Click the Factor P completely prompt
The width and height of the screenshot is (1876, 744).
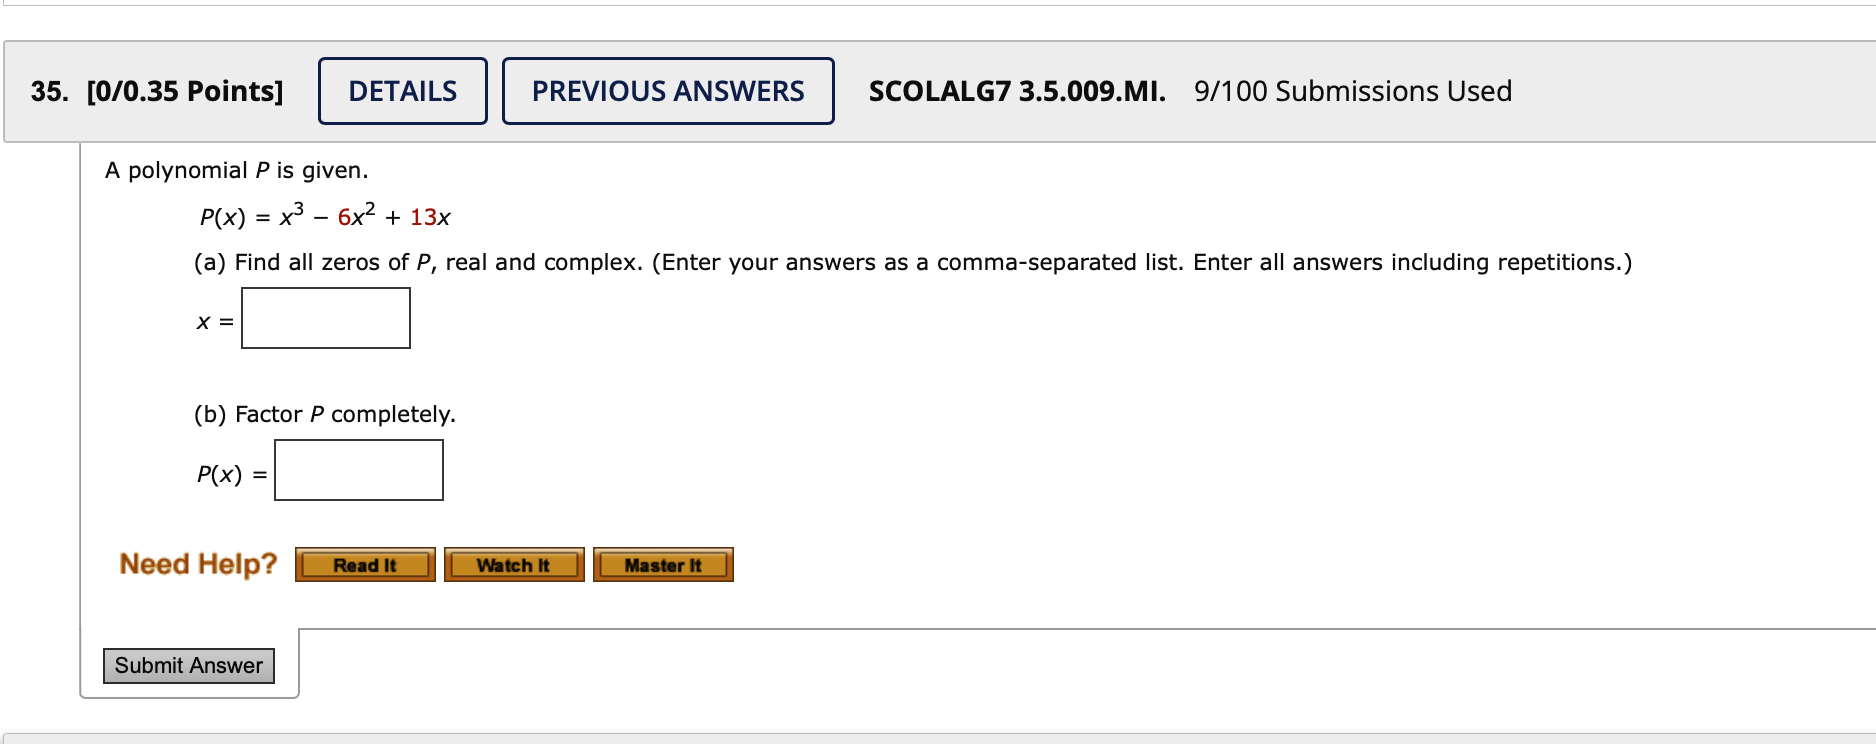pos(324,414)
